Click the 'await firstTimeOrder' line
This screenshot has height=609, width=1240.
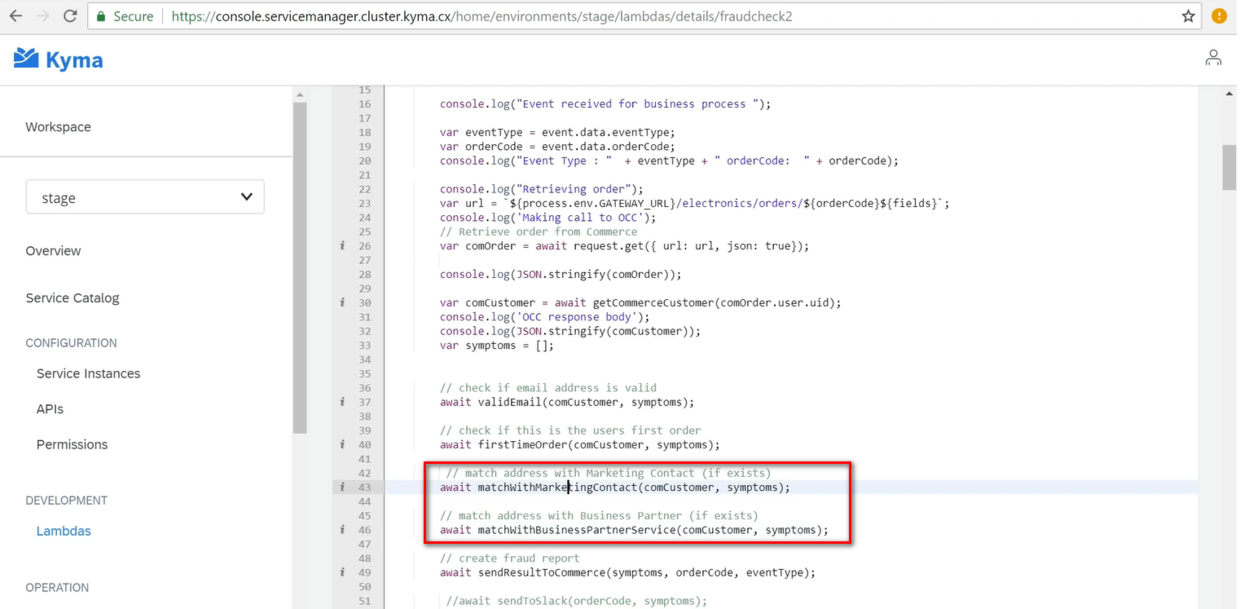(x=579, y=445)
